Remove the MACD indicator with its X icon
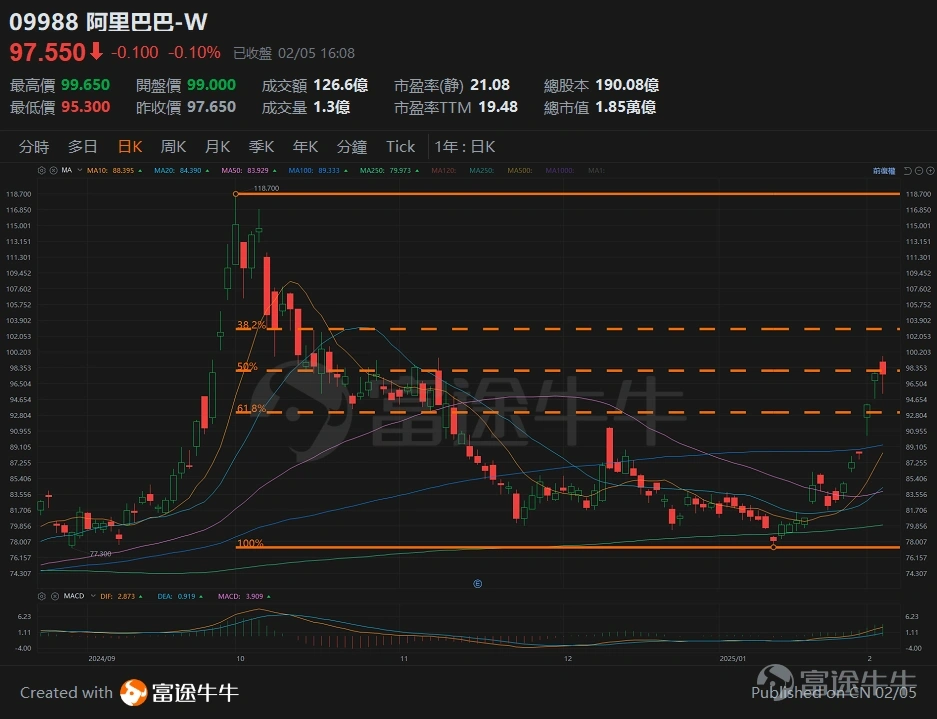This screenshot has width=937, height=719. click(x=54, y=596)
